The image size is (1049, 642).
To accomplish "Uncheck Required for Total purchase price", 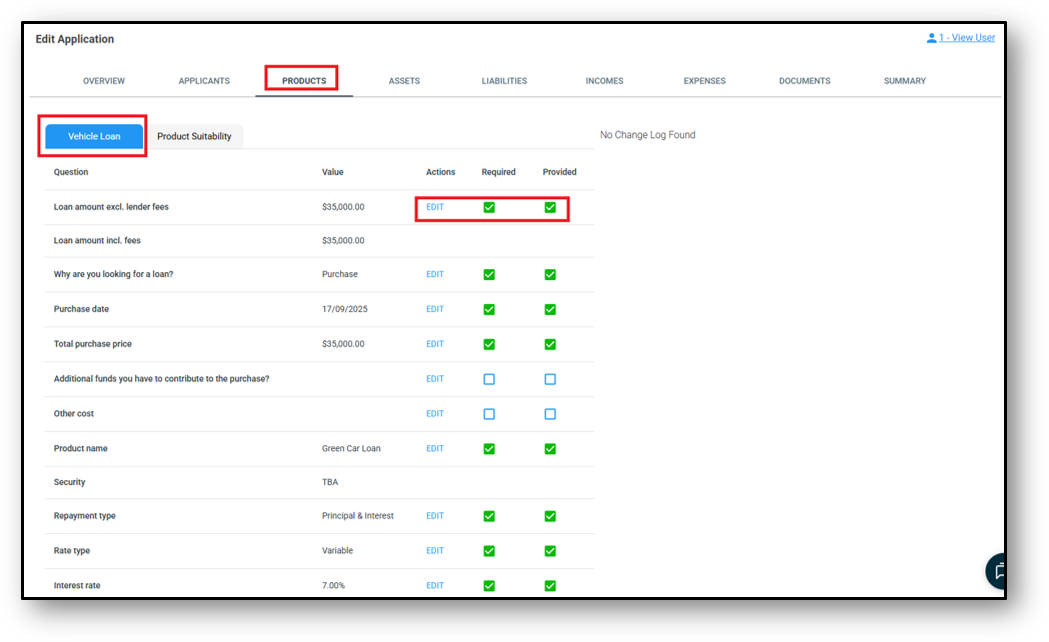I will (489, 344).
